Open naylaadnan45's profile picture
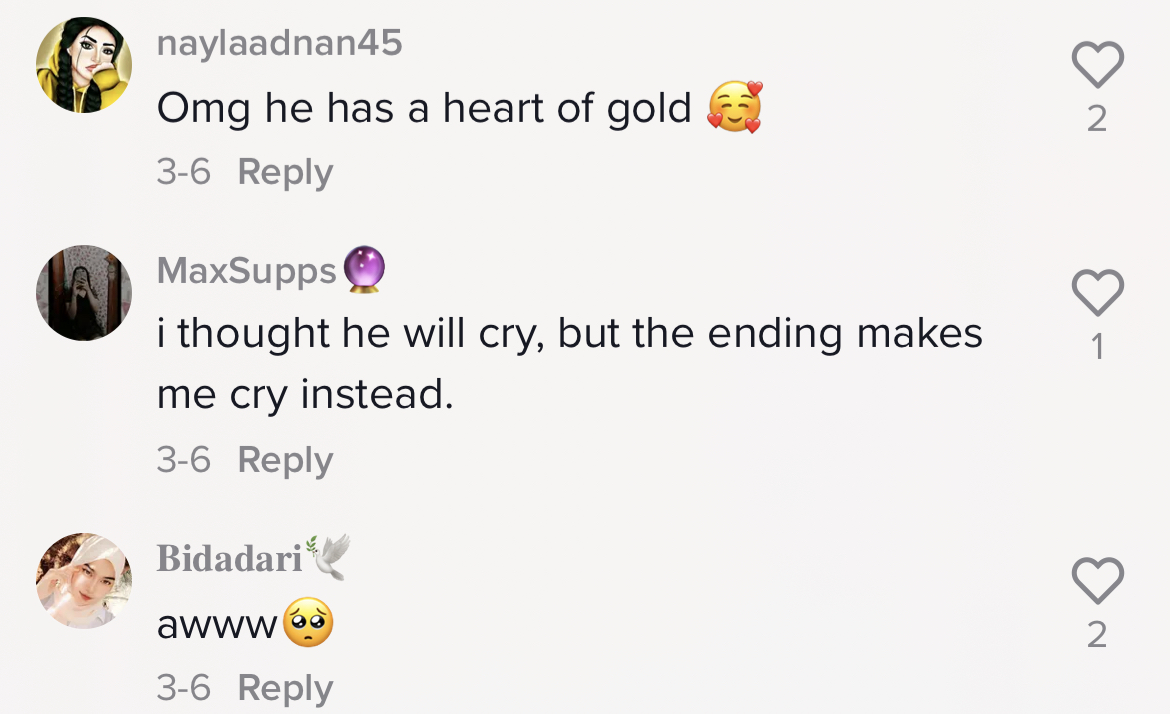The image size is (1170, 714). coord(84,65)
